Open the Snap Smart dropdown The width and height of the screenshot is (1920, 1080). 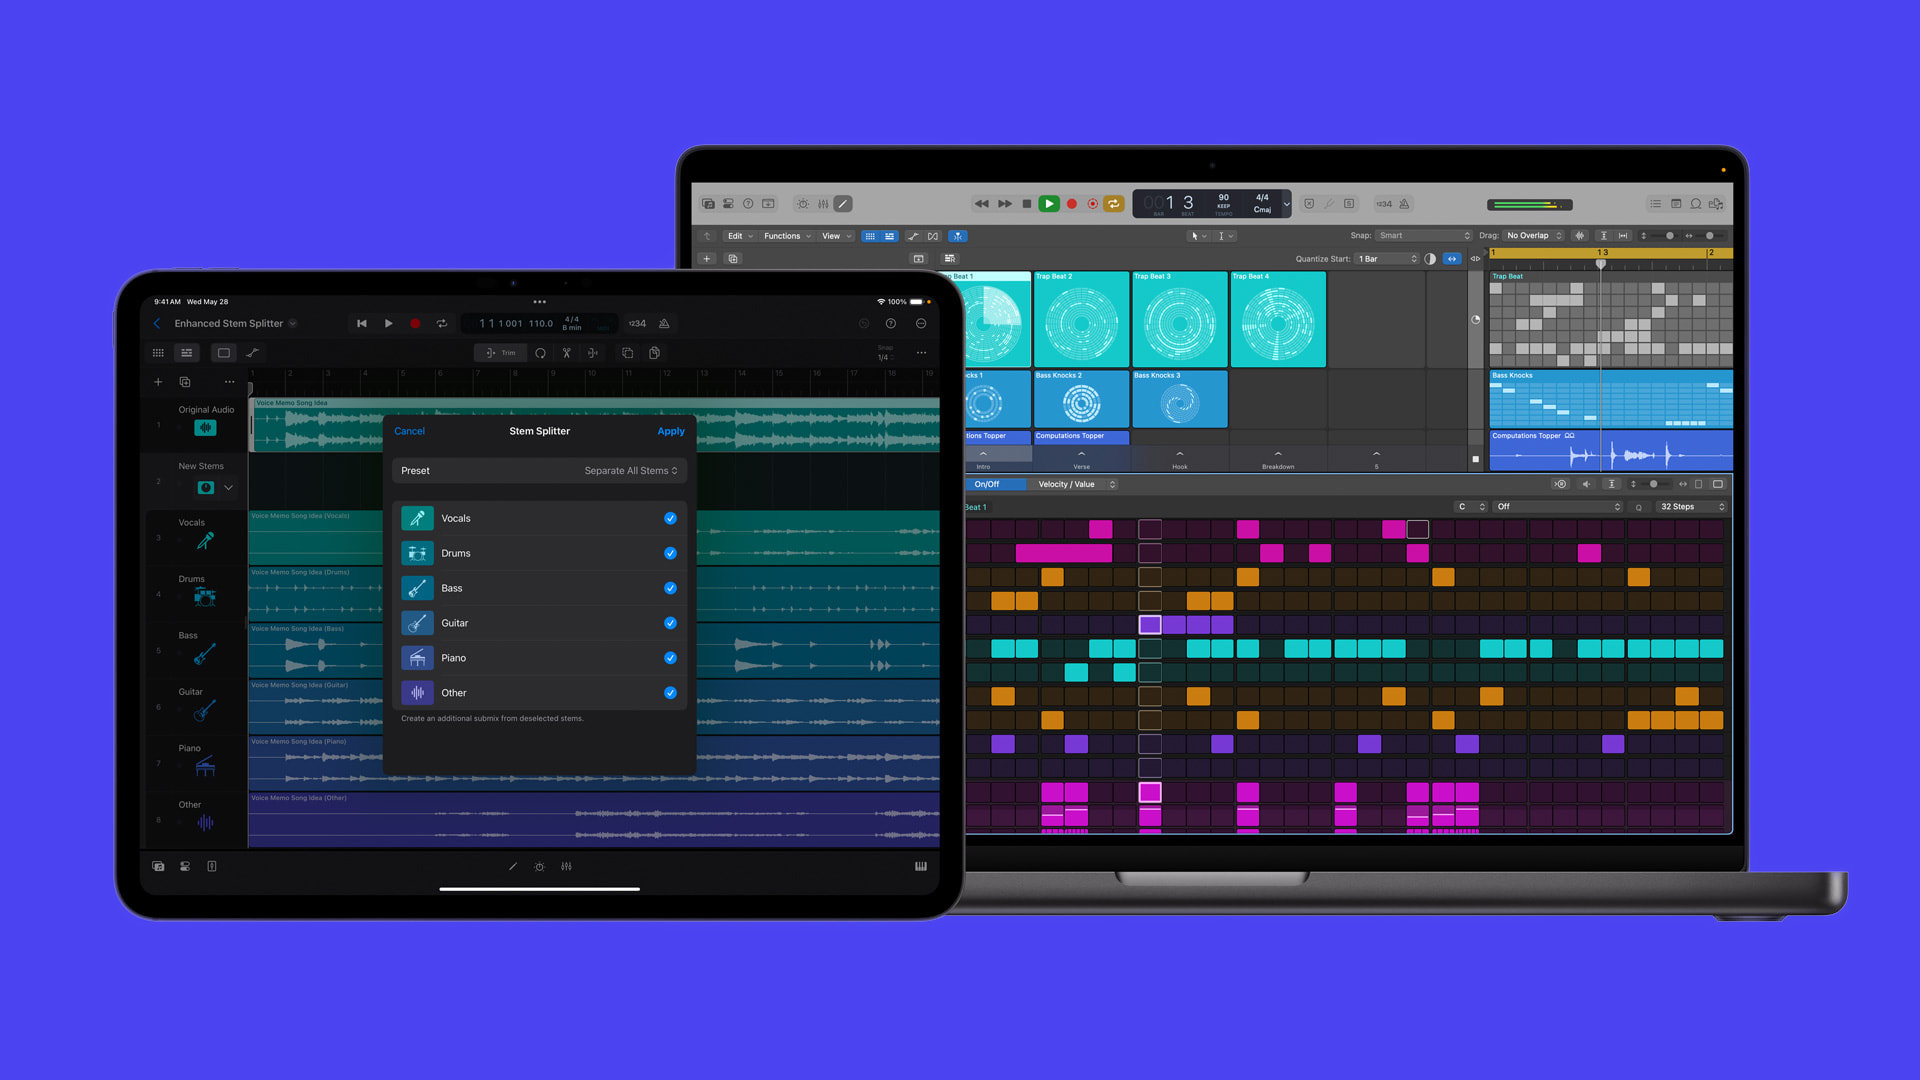[x=1421, y=235]
